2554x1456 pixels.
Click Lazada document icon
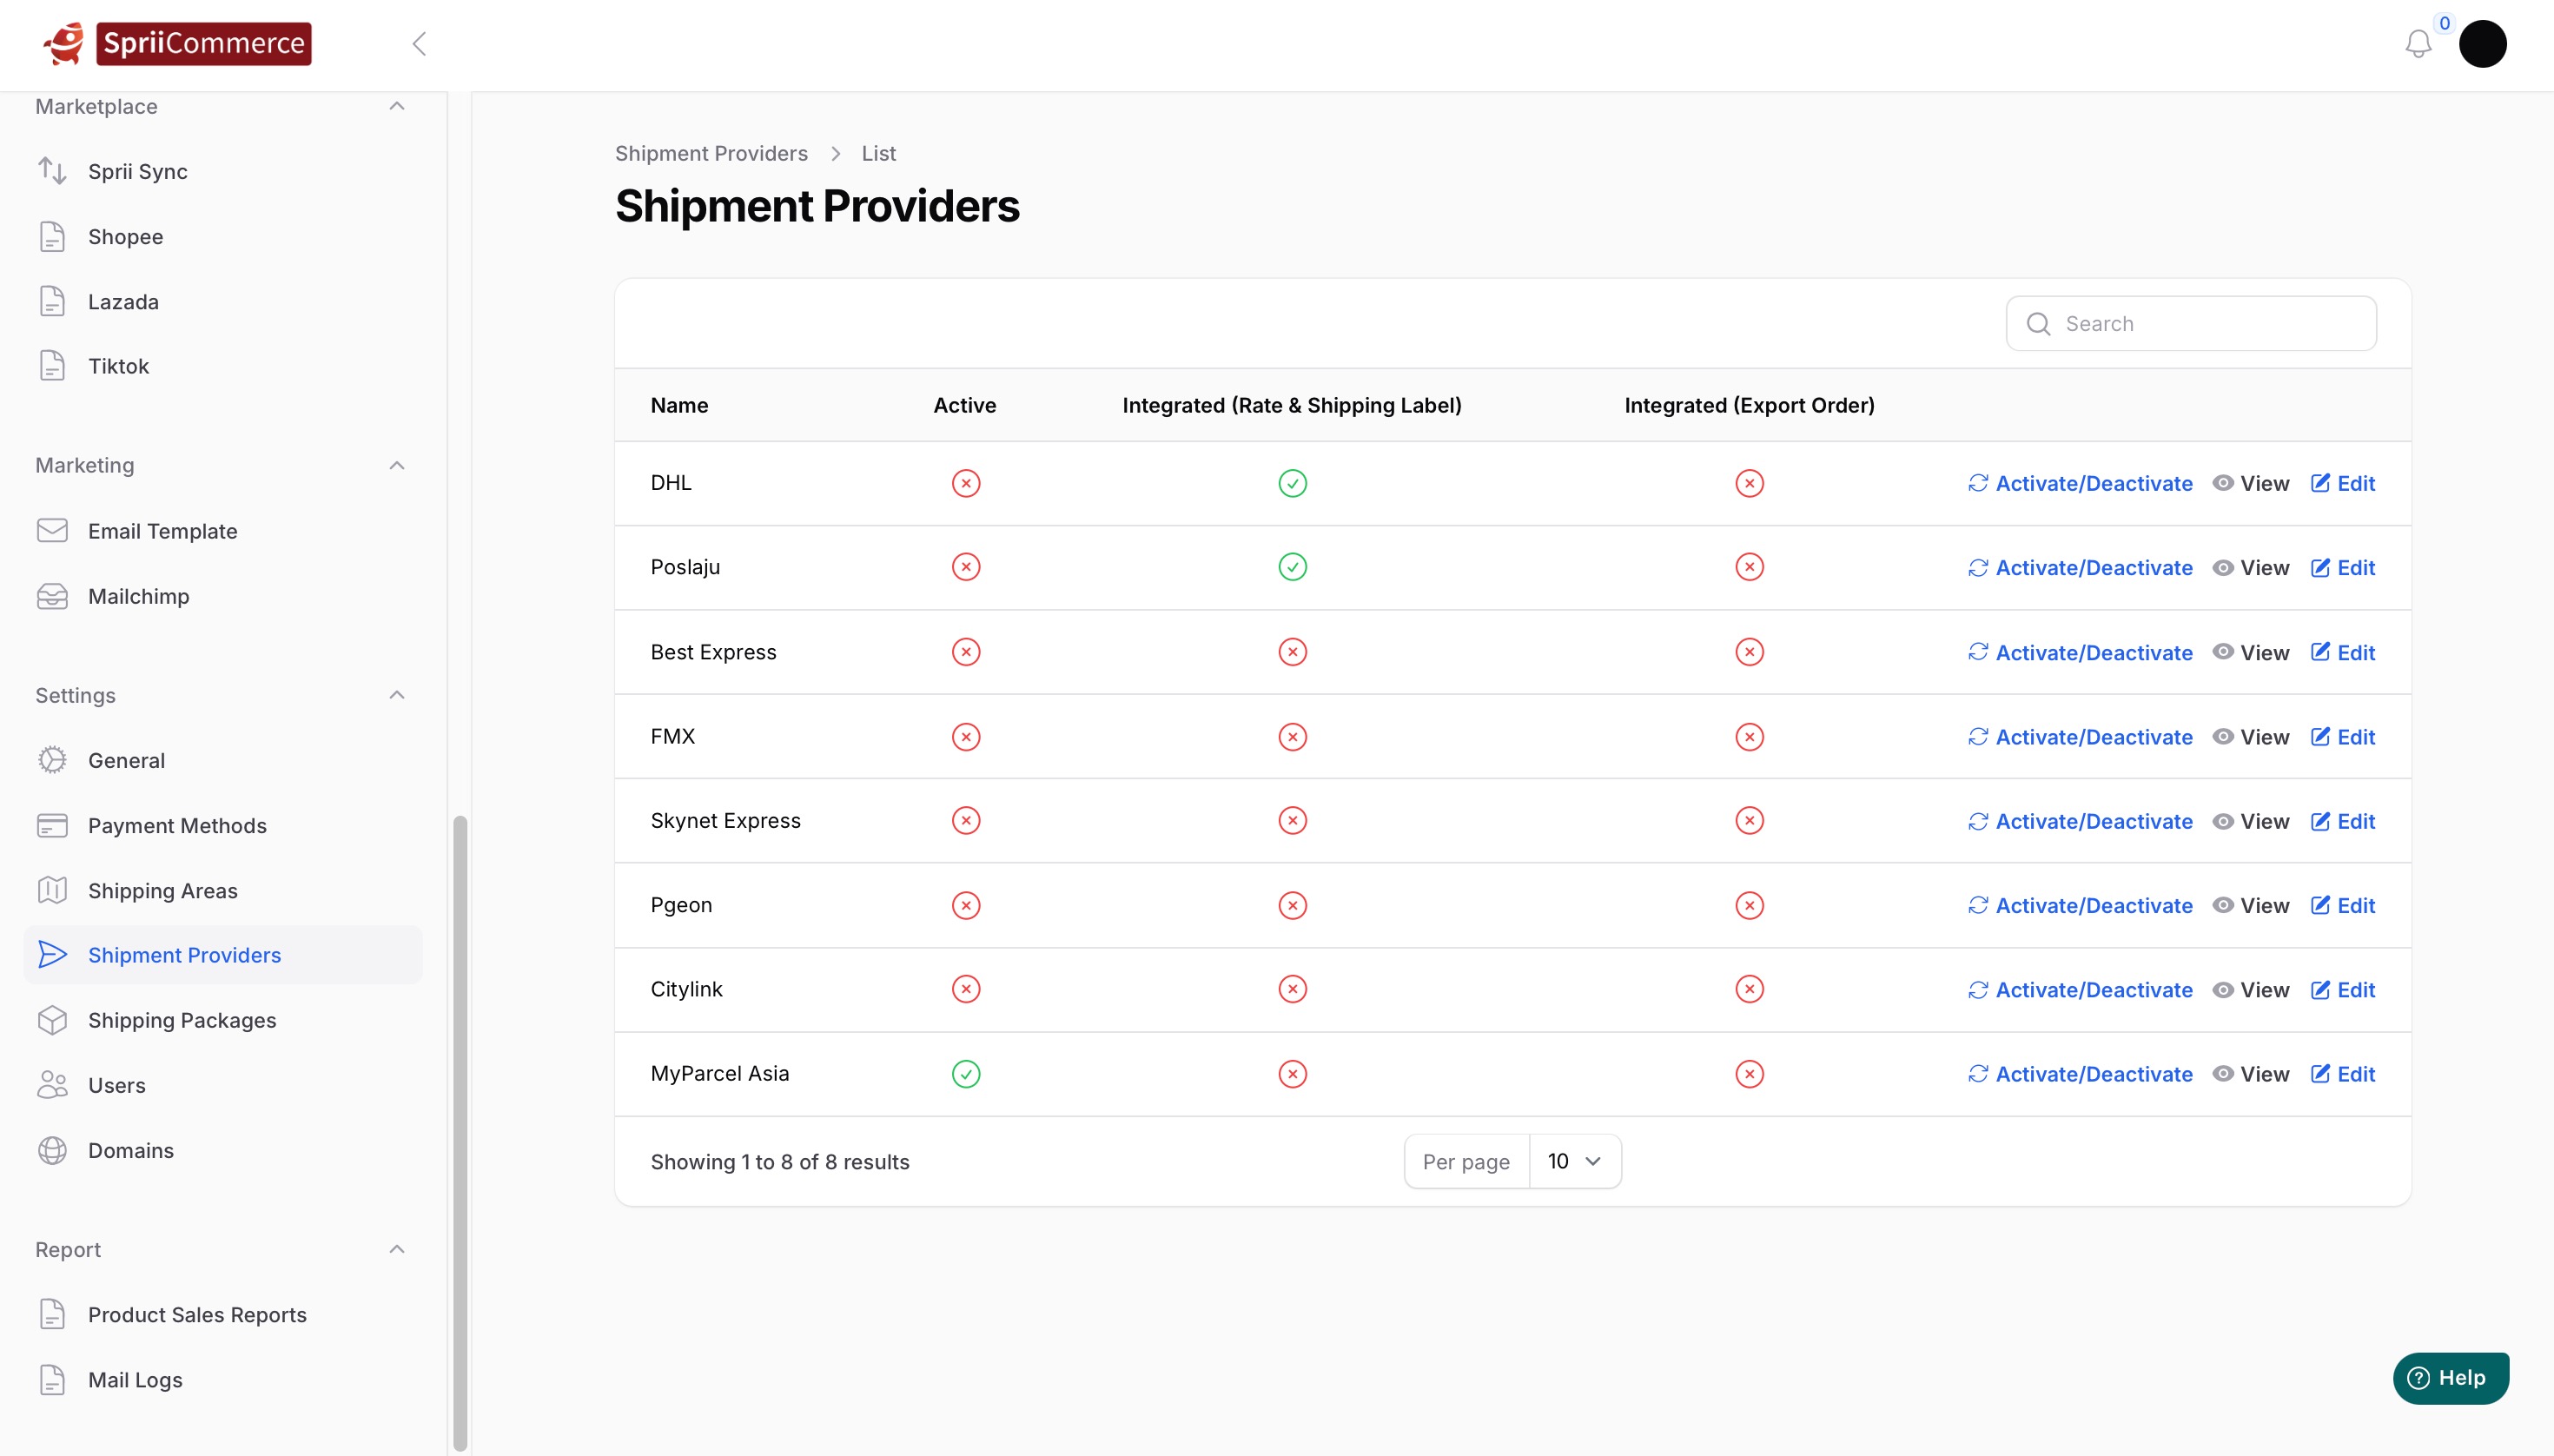tap(52, 301)
